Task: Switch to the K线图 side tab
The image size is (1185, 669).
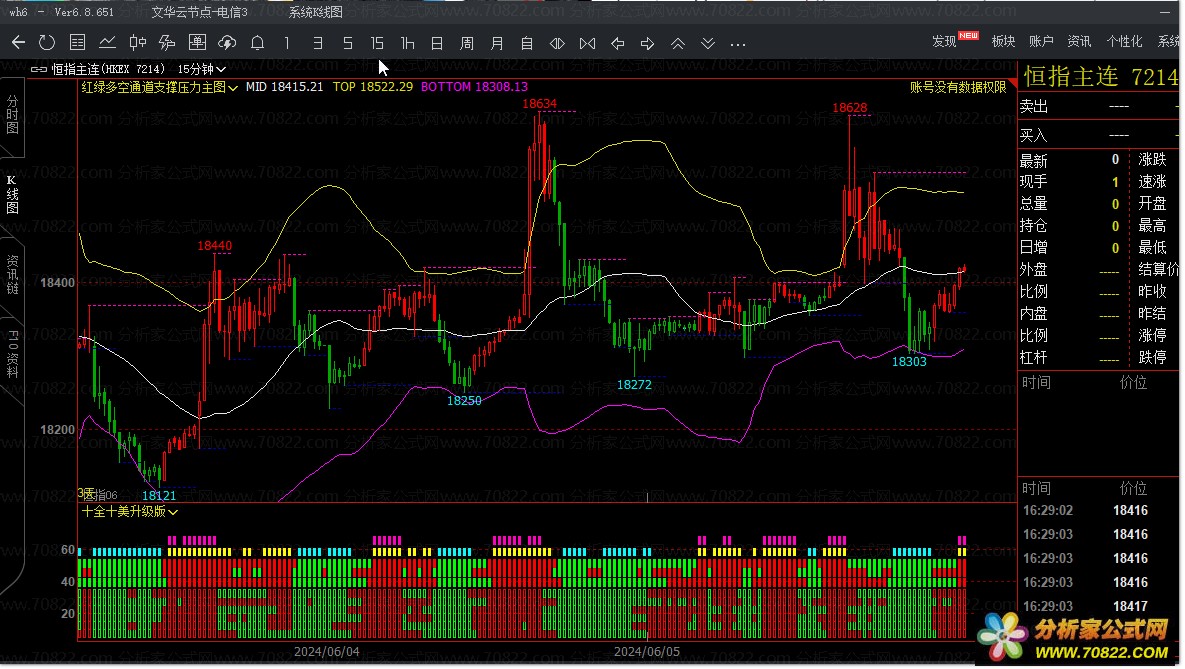Action: pos(12,194)
